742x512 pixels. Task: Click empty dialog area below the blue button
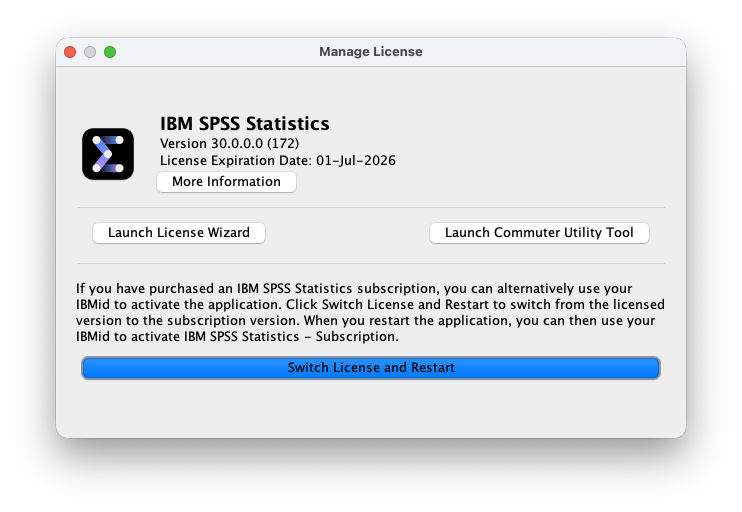tap(370, 408)
